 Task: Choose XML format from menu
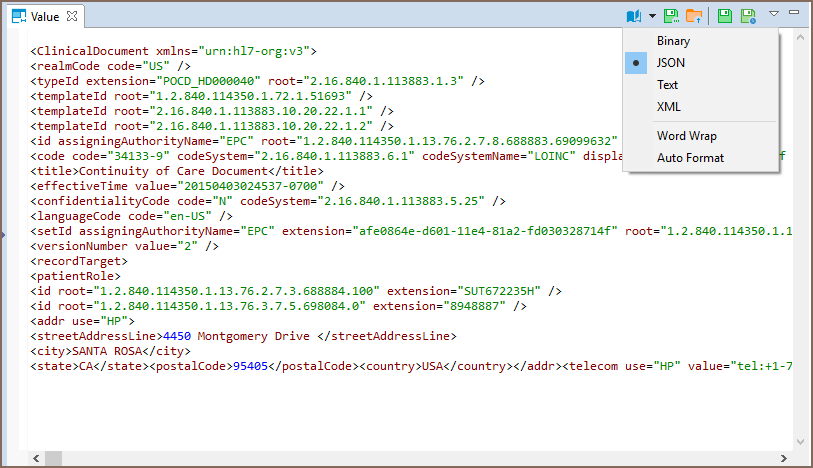tap(668, 107)
